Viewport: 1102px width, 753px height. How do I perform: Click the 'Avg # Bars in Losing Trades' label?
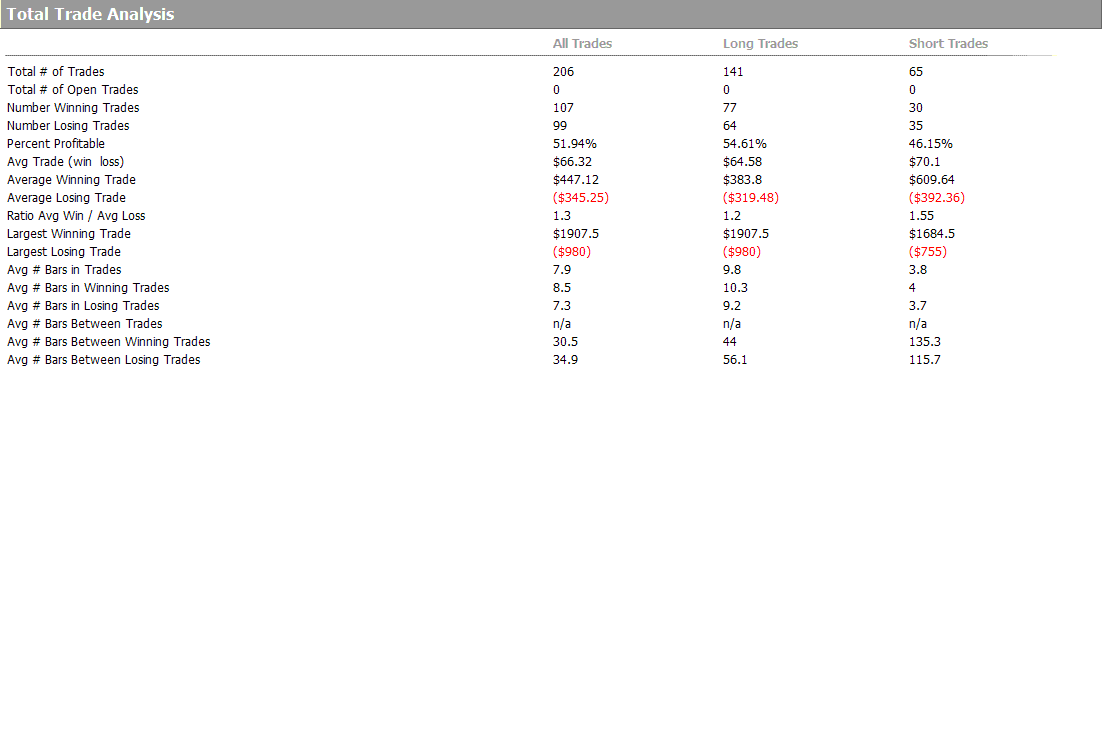[x=83, y=306]
